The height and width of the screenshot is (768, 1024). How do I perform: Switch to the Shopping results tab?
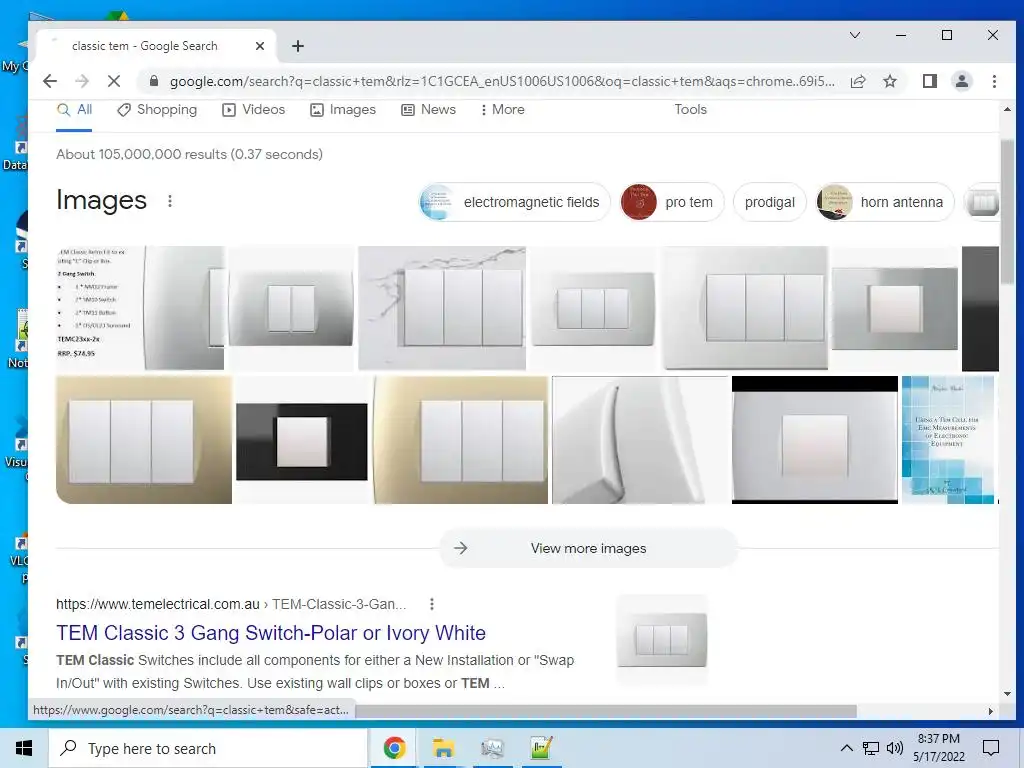(157, 110)
